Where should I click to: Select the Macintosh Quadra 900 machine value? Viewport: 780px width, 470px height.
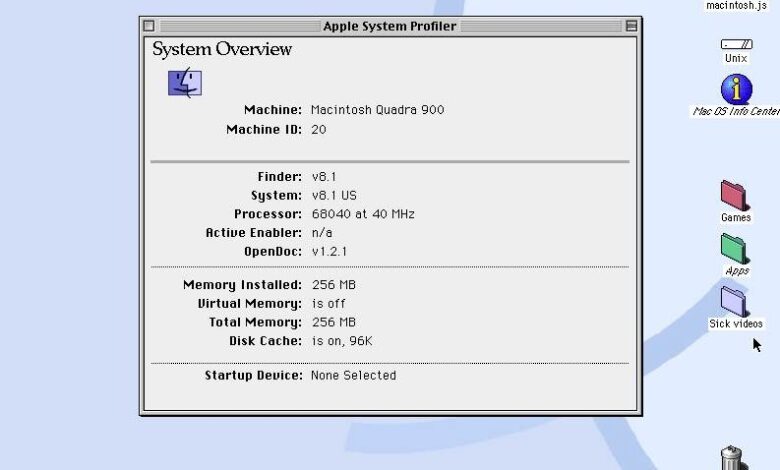378,109
